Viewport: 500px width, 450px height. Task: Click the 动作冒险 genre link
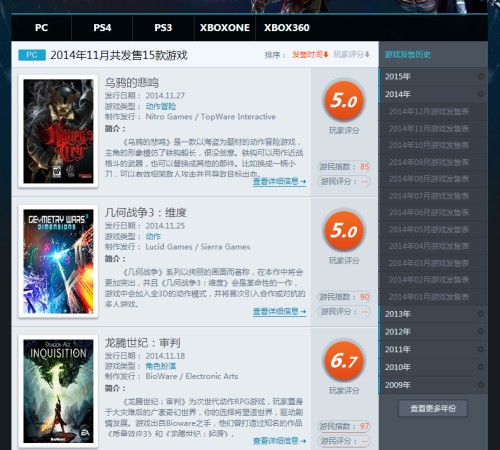[x=161, y=106]
